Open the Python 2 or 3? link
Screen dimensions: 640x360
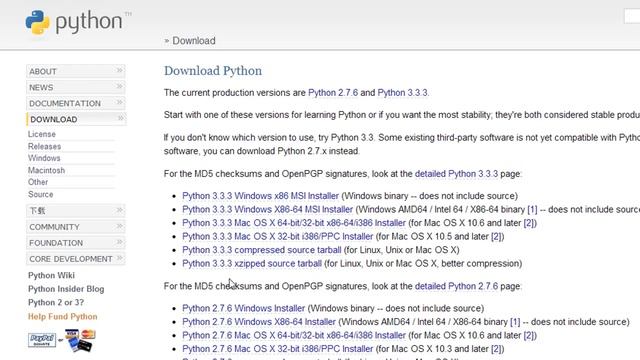tap(56, 302)
